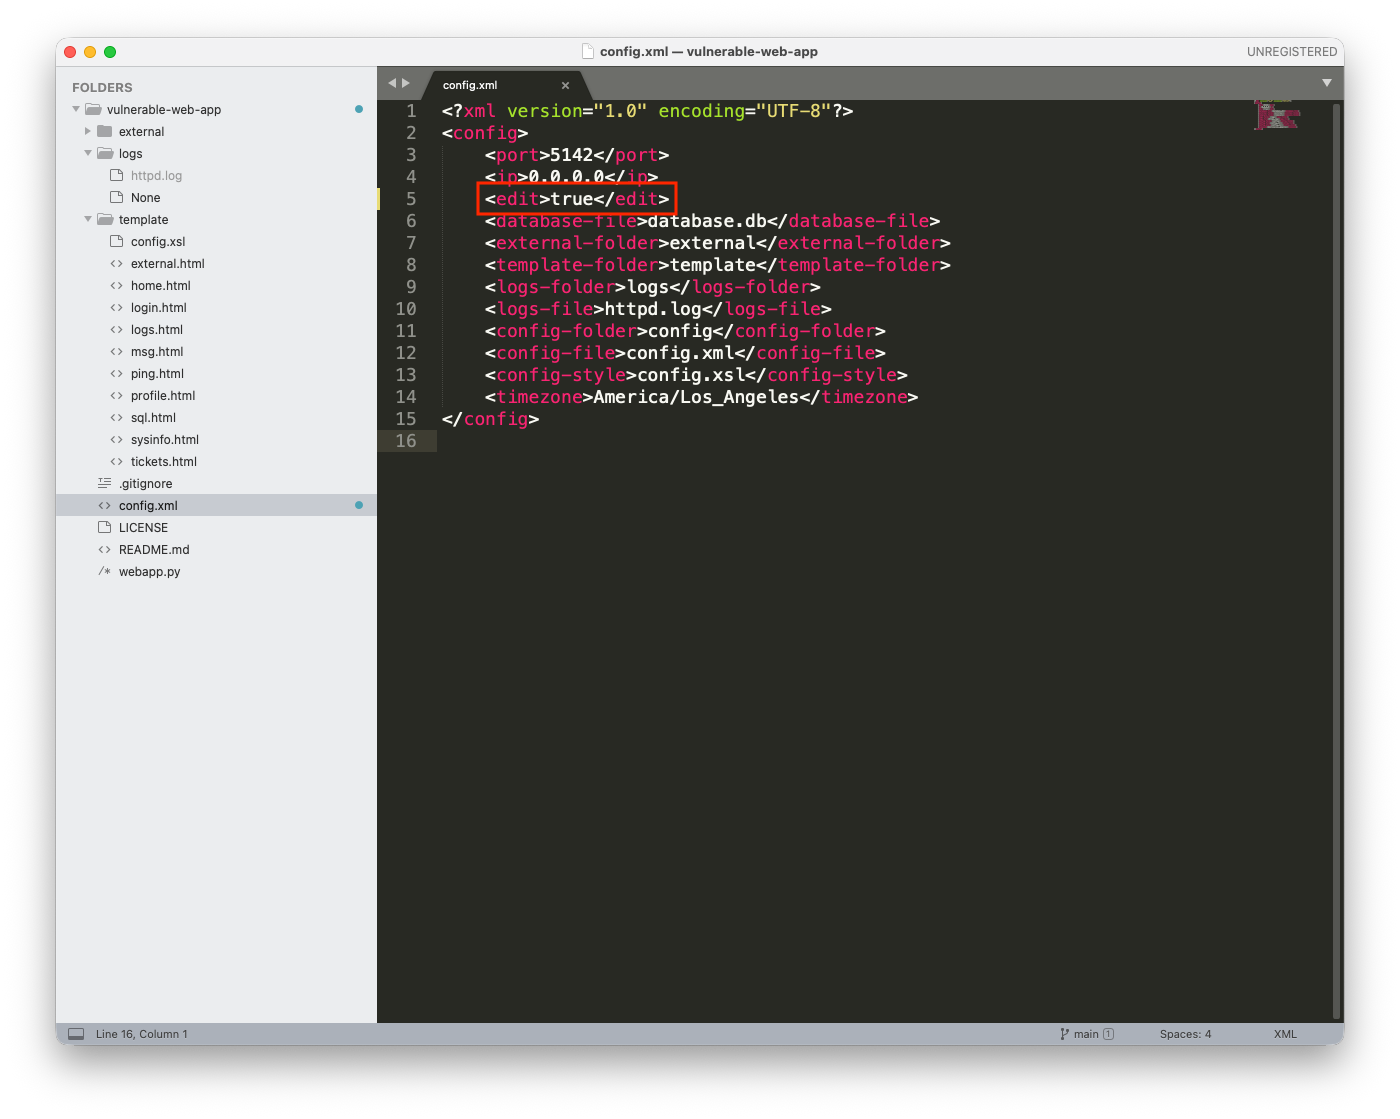Image resolution: width=1400 pixels, height=1119 pixels.
Task: Collapse the template folder
Action: [x=88, y=219]
